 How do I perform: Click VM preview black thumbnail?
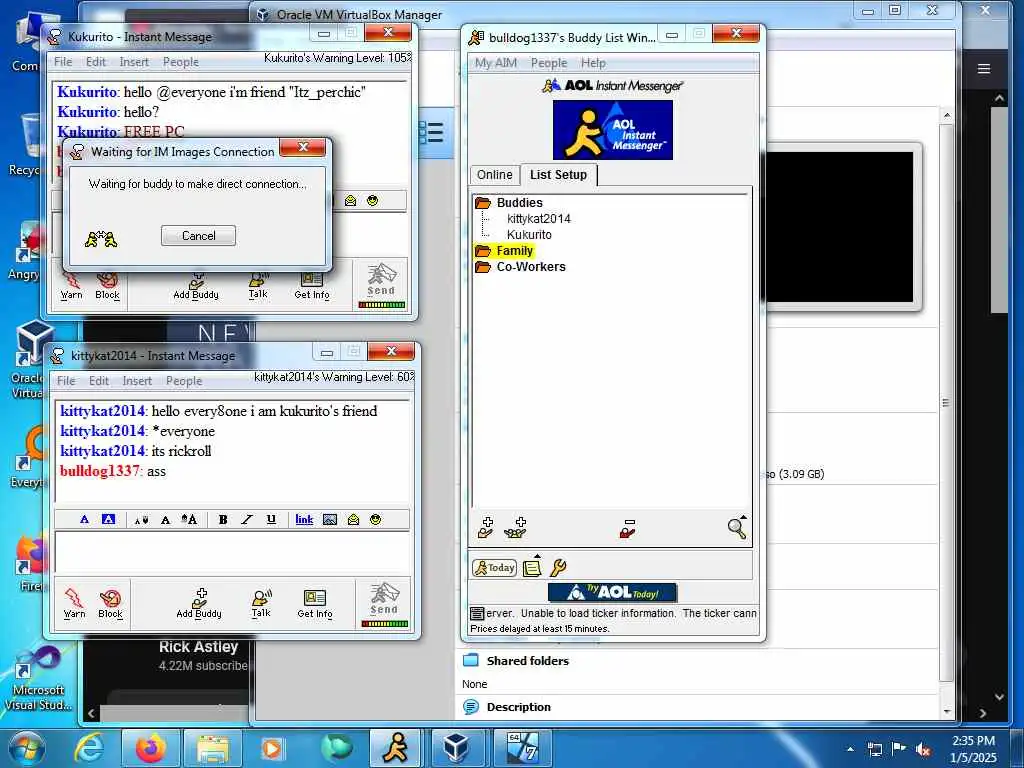pyautogui.click(x=839, y=227)
